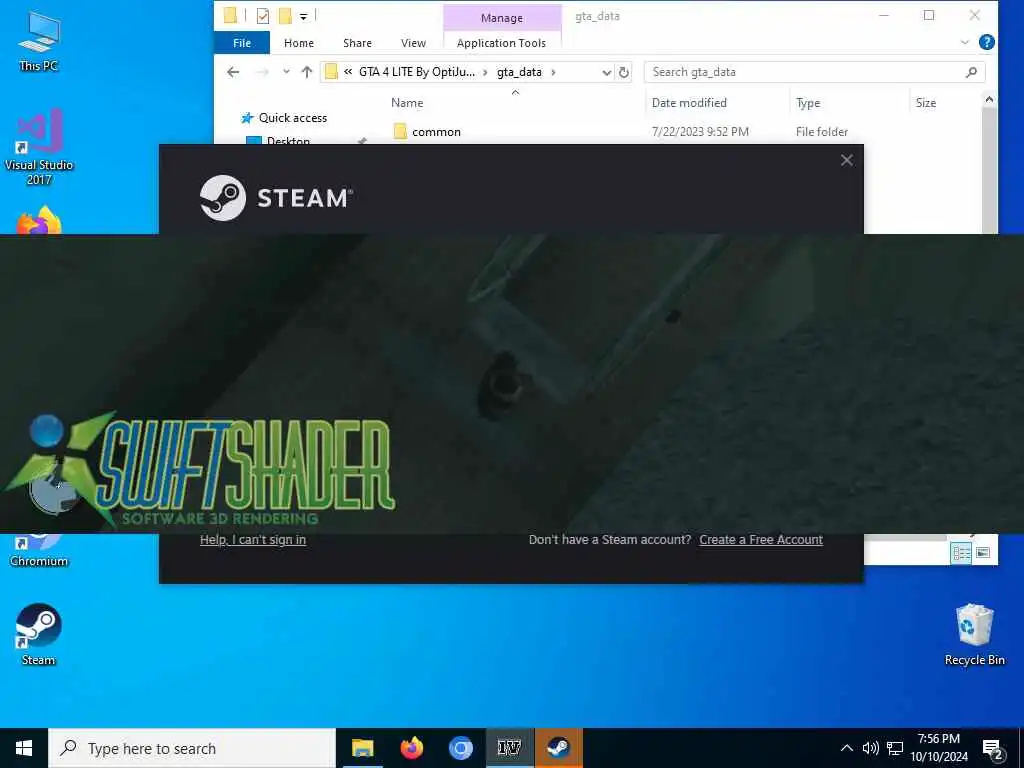Switch to details view layout icon
Image resolution: width=1024 pixels, height=768 pixels.
(961, 553)
